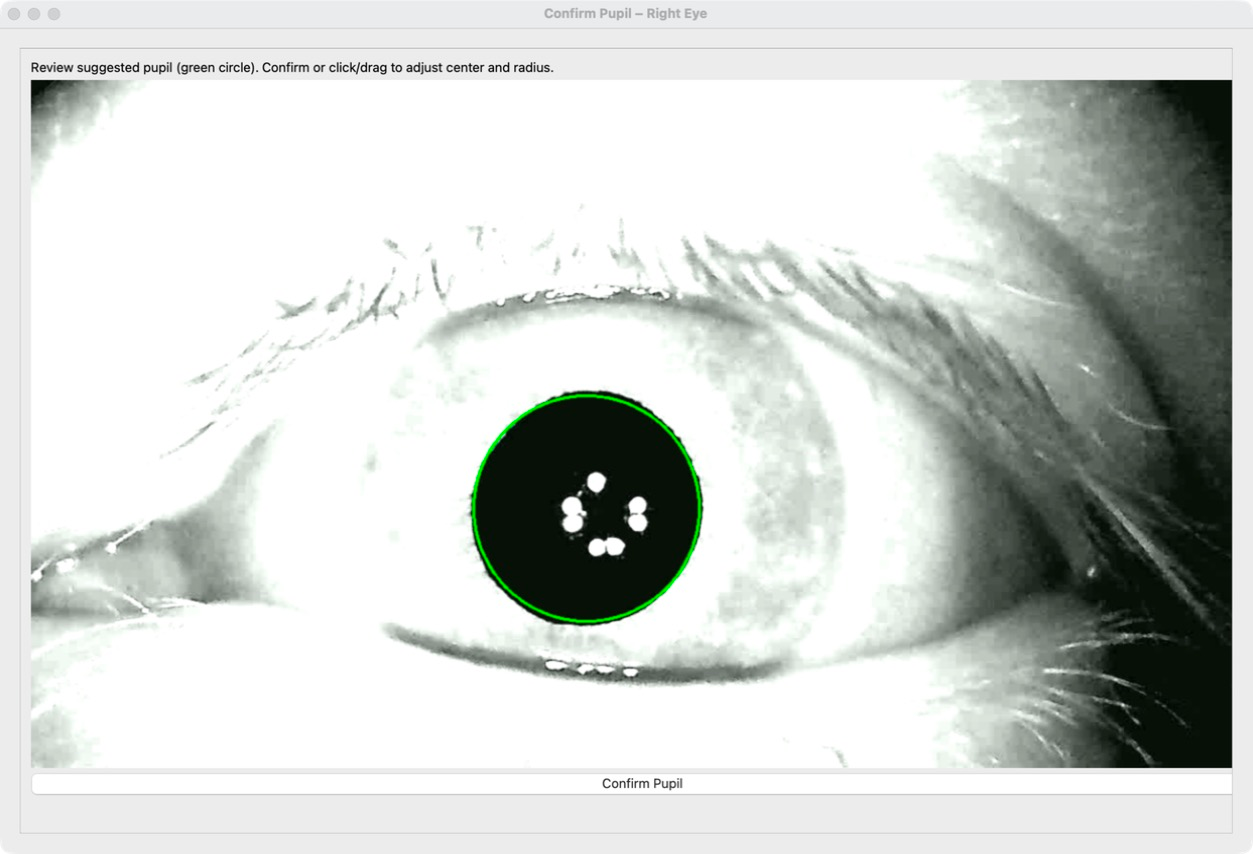Zoom the Confirm Pupil window
The width and height of the screenshot is (1253, 854).
click(54, 14)
